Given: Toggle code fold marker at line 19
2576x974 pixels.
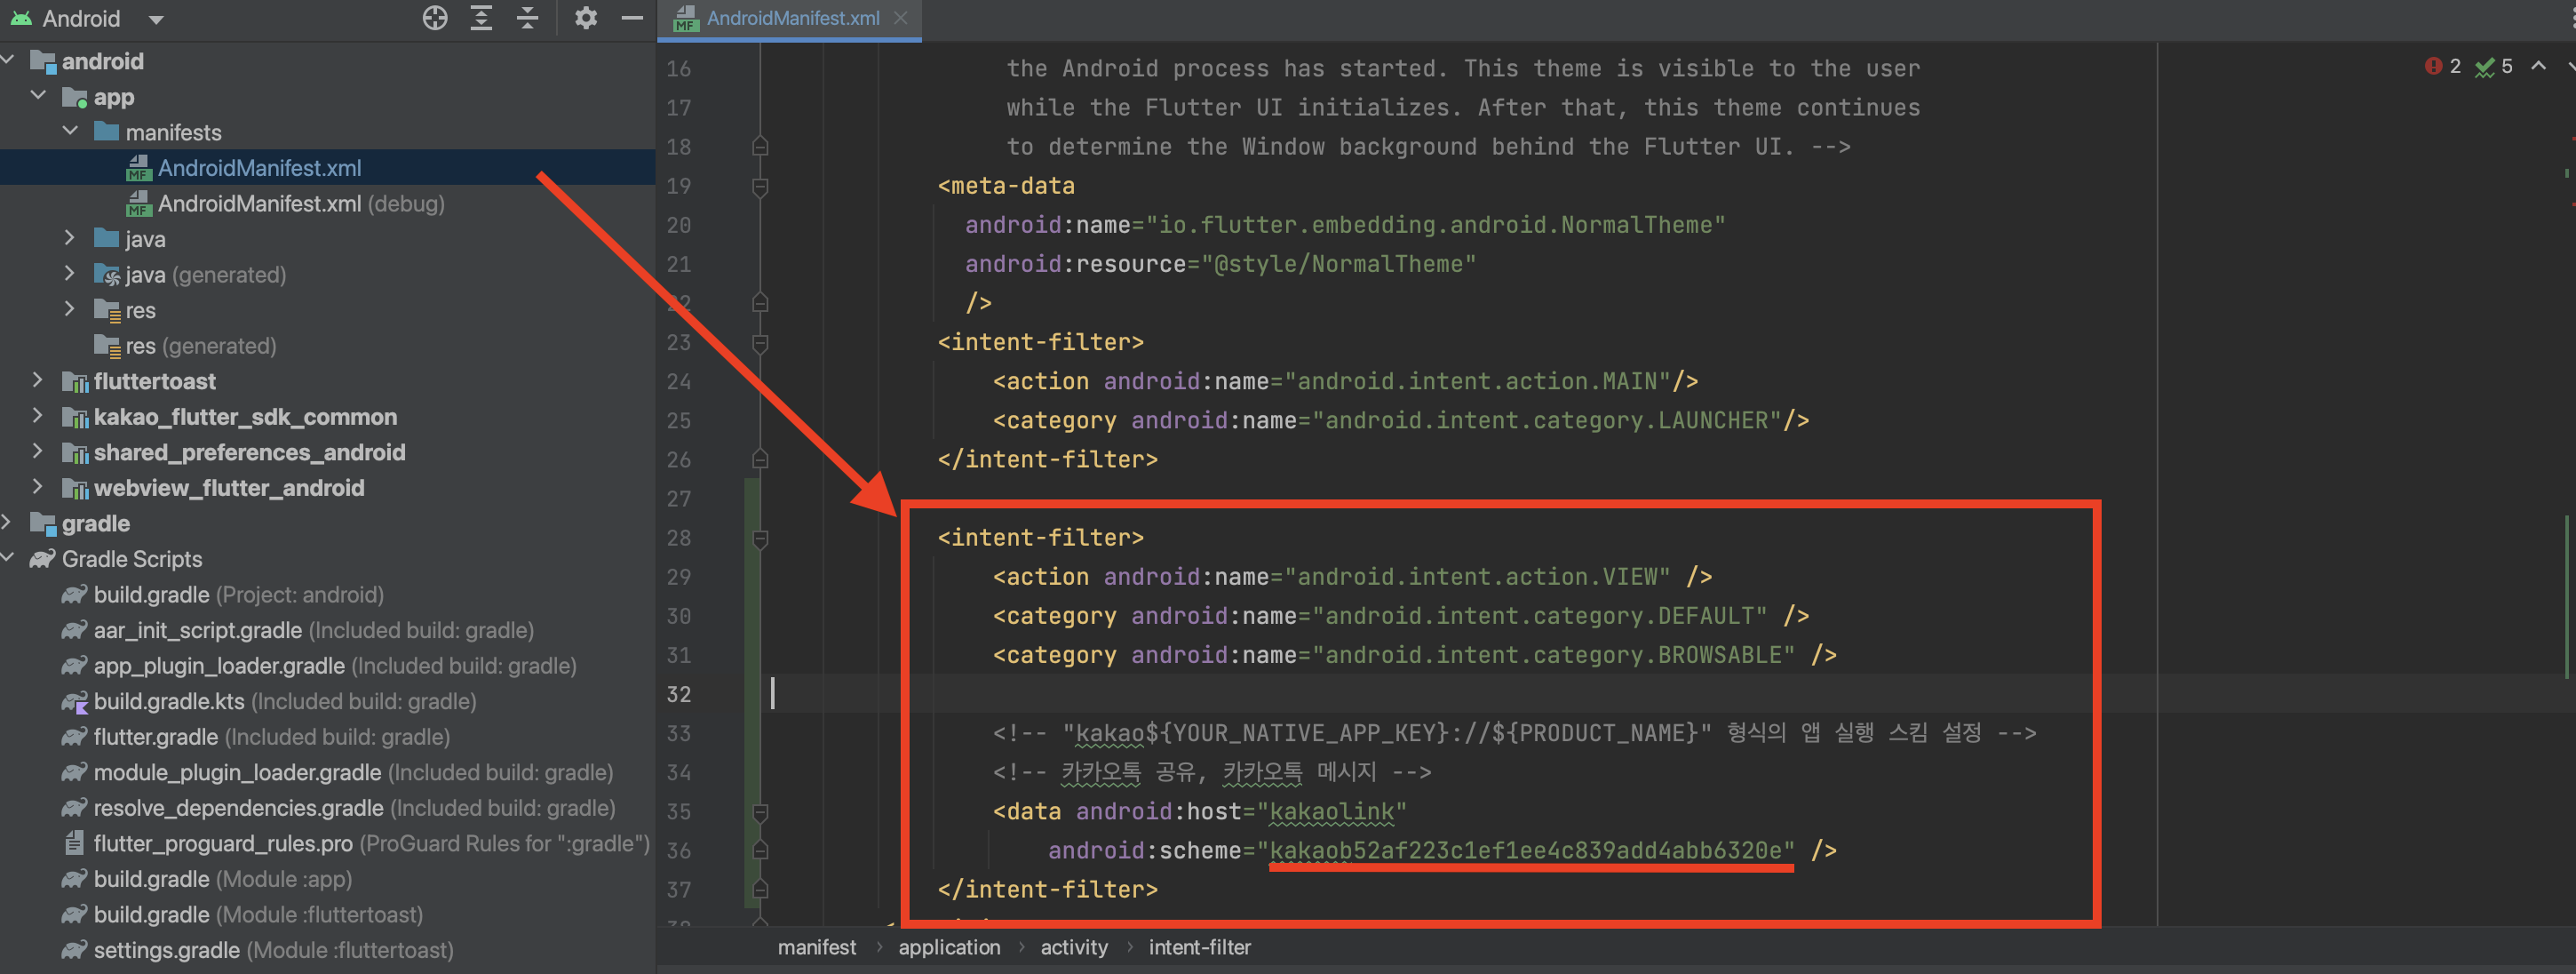Looking at the screenshot, I should coord(760,187).
